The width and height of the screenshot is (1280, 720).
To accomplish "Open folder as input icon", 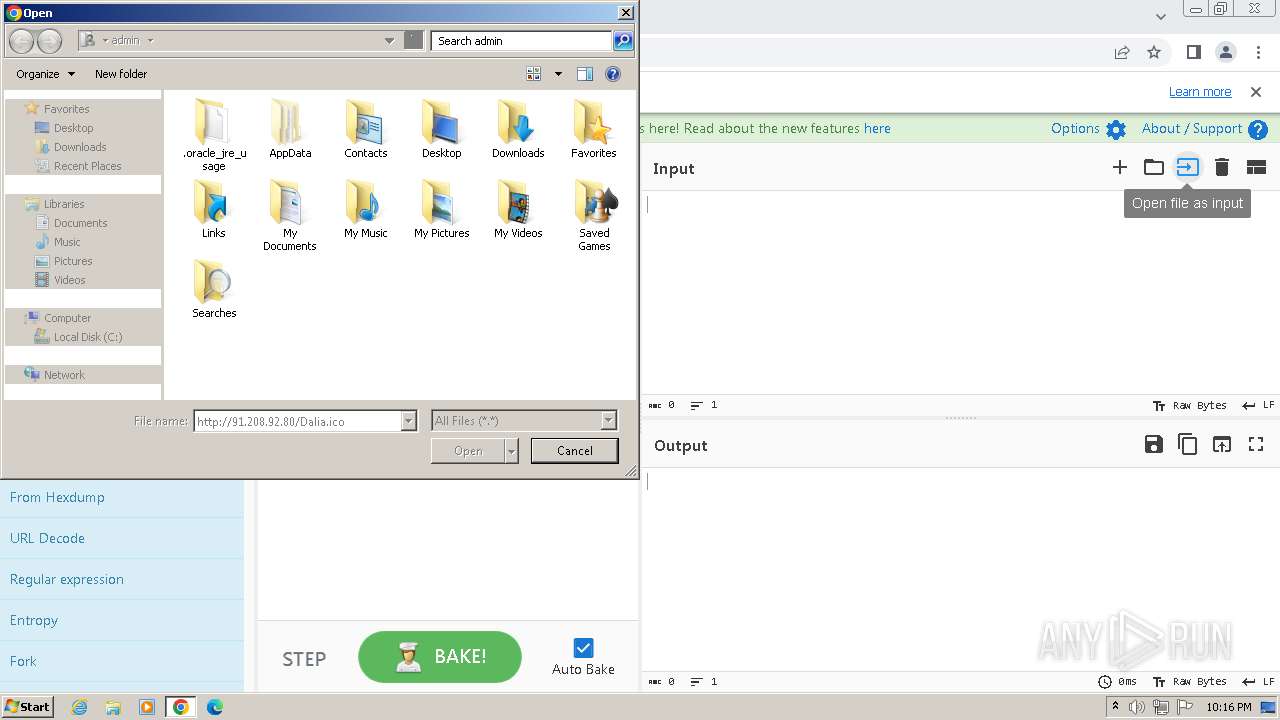I will click(x=1154, y=167).
